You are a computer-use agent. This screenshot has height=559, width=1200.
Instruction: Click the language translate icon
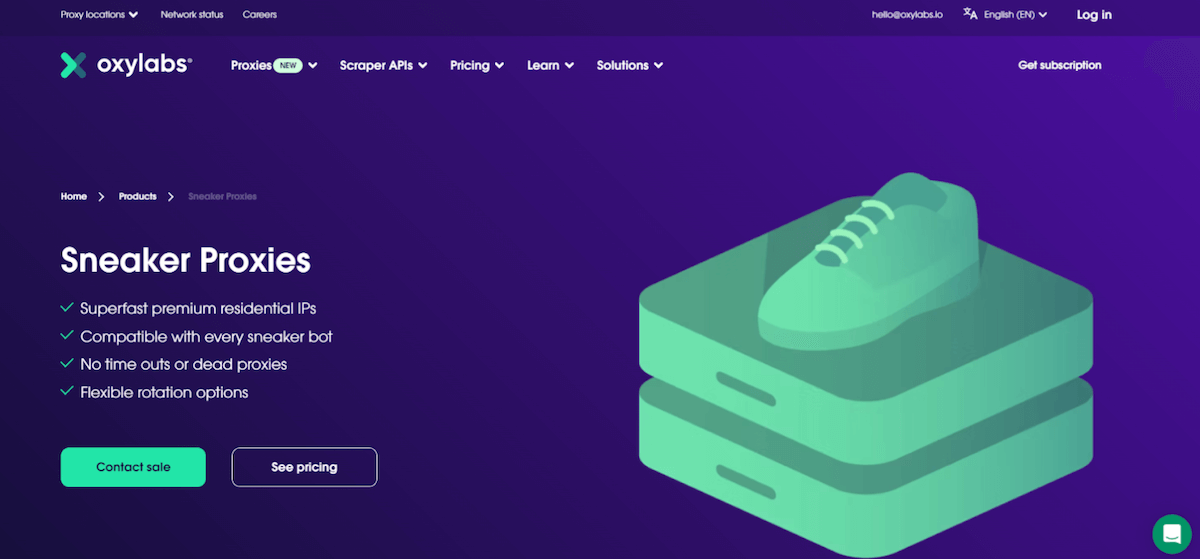(x=970, y=14)
